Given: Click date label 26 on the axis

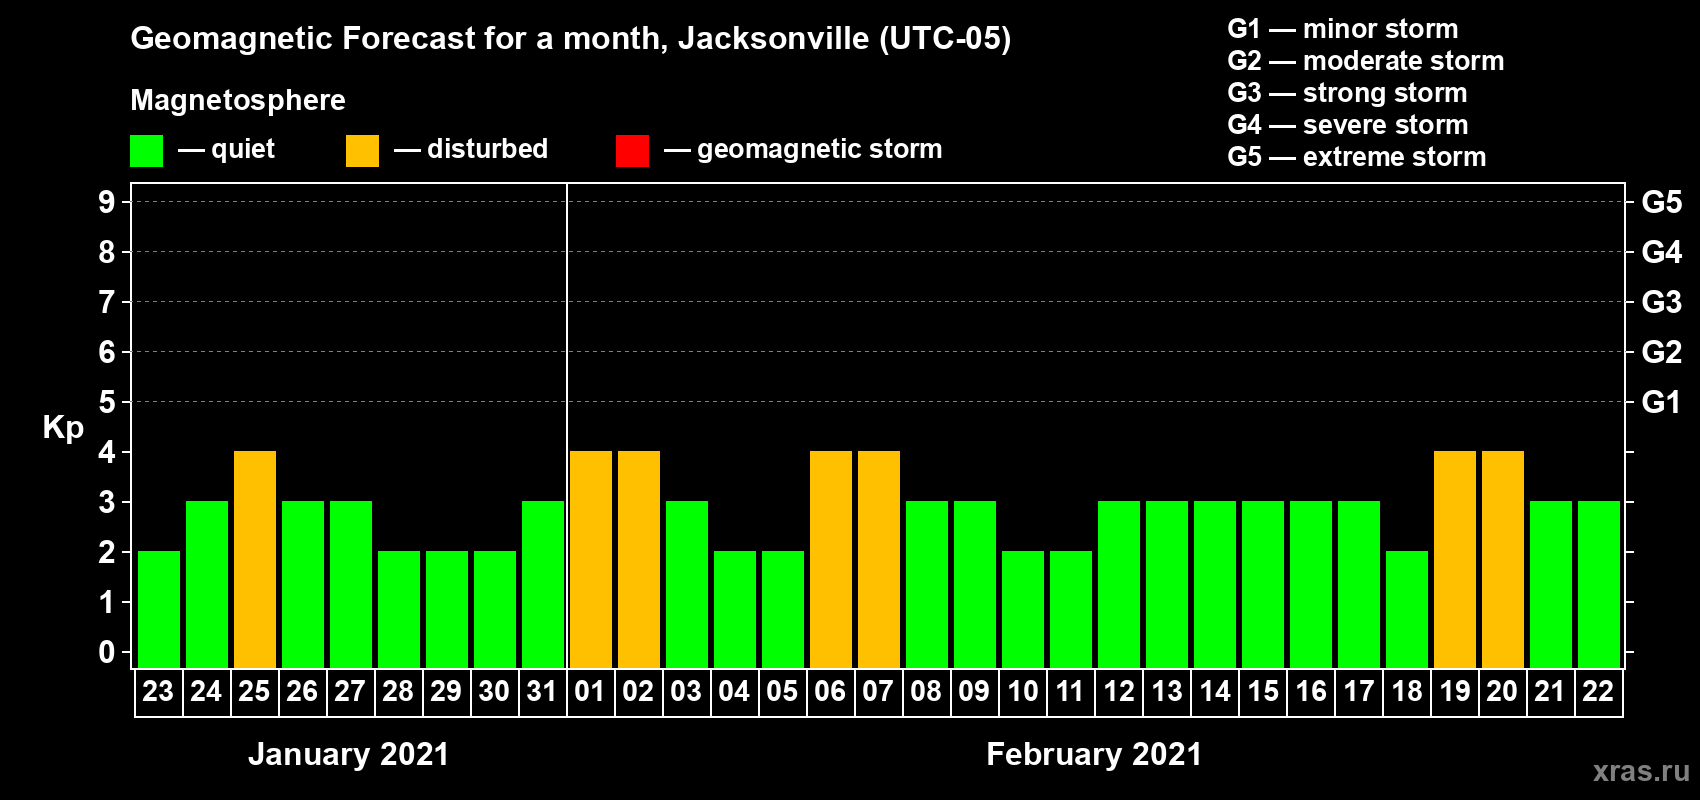Looking at the screenshot, I should tap(302, 691).
